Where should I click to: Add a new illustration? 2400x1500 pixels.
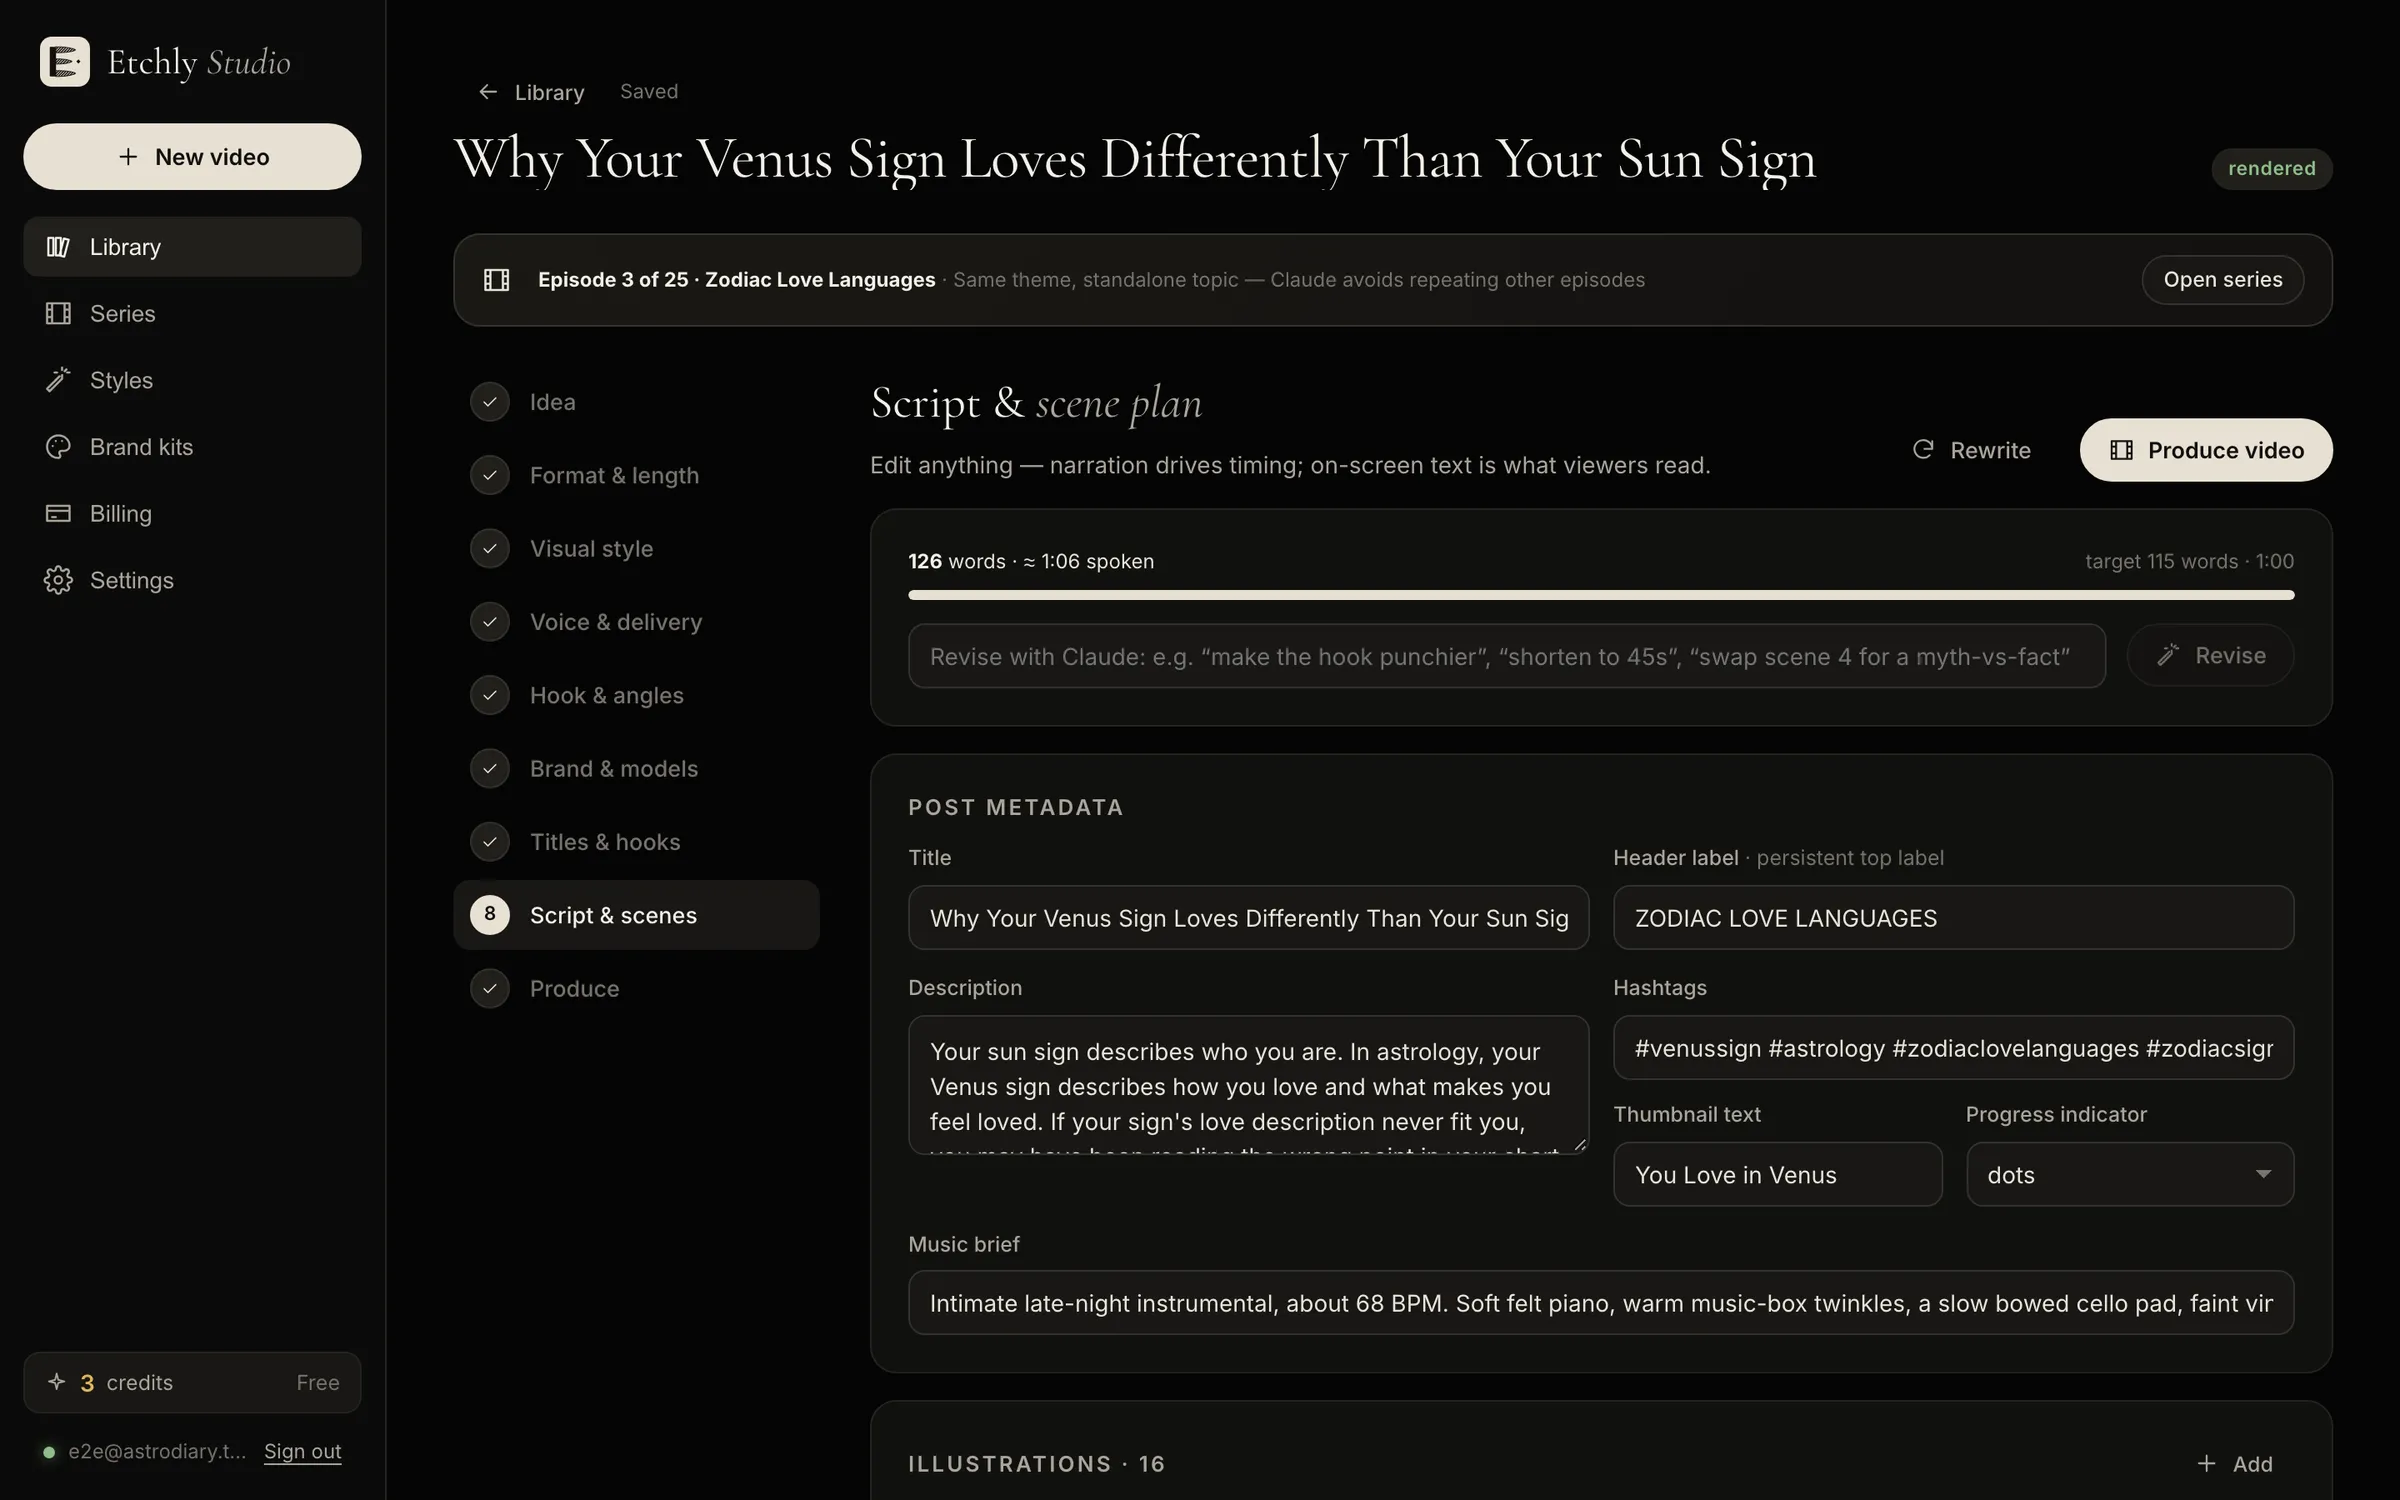click(x=2235, y=1464)
